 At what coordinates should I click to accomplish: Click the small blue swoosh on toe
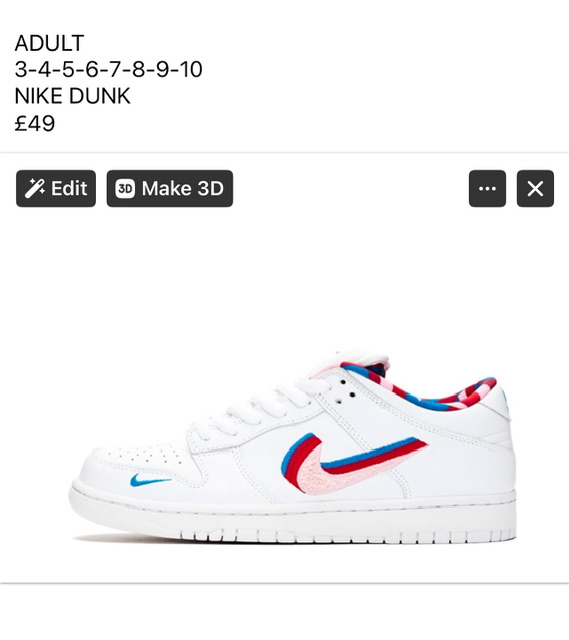(149, 480)
